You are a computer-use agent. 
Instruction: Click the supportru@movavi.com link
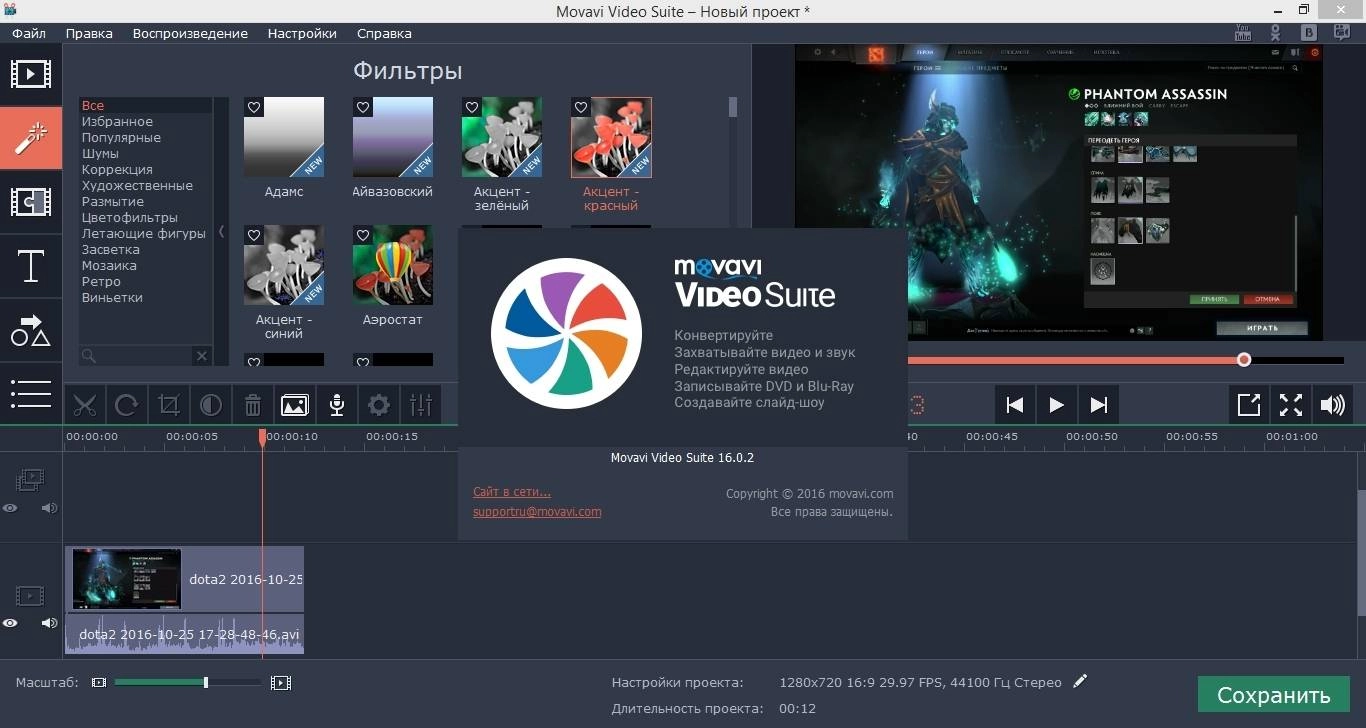(537, 511)
